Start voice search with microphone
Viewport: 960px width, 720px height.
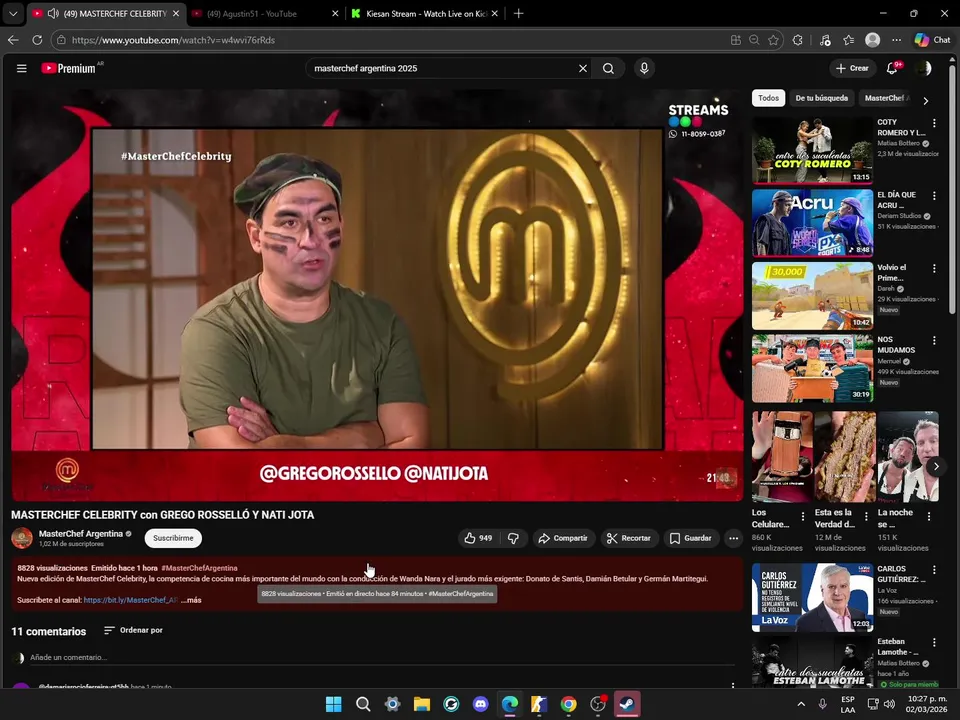[x=644, y=68]
